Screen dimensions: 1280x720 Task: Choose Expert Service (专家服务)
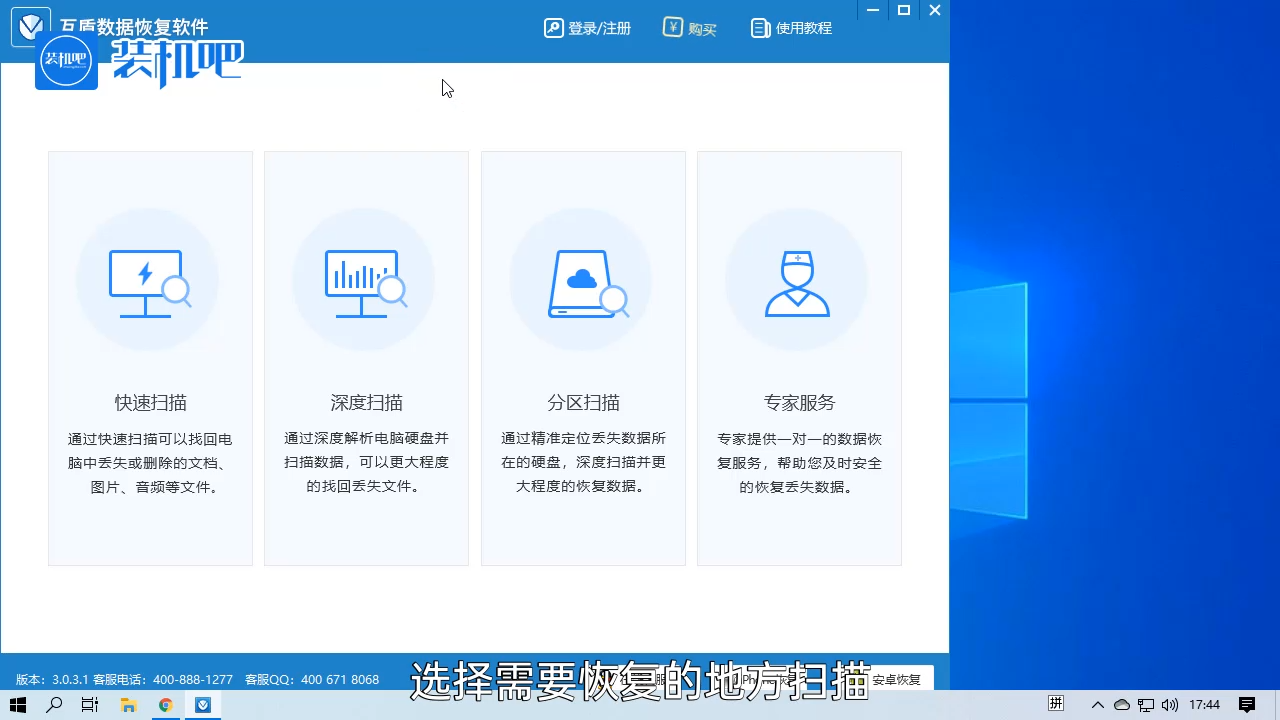[x=799, y=358]
